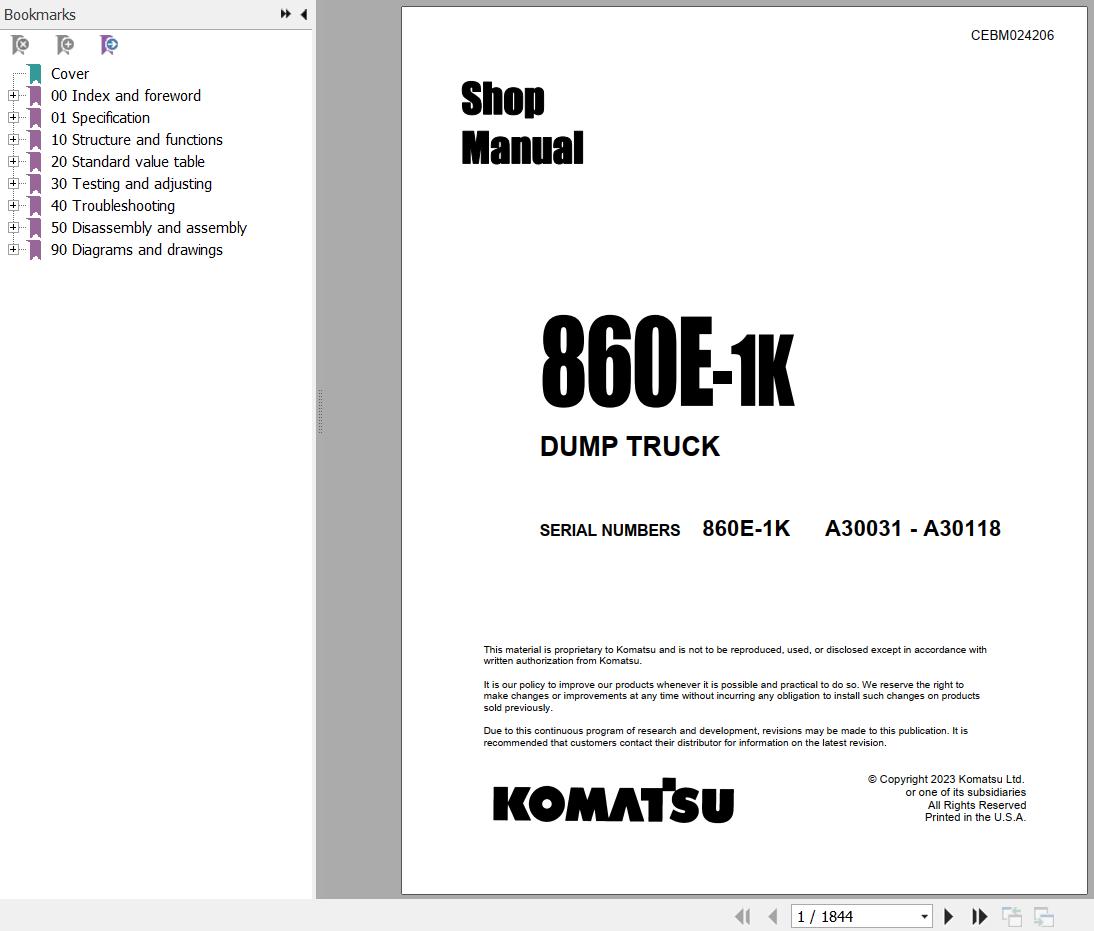1094x931 pixels.
Task: Expand 10 Structure and functions bookmark
Action: pos(13,140)
